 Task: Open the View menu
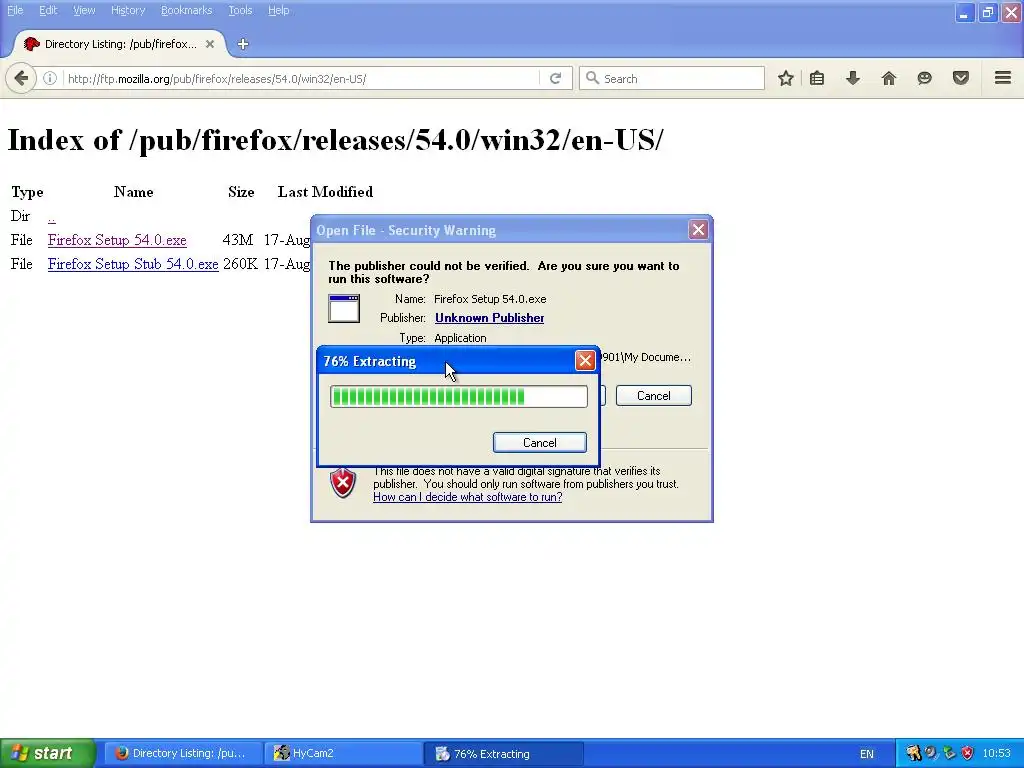click(x=84, y=10)
